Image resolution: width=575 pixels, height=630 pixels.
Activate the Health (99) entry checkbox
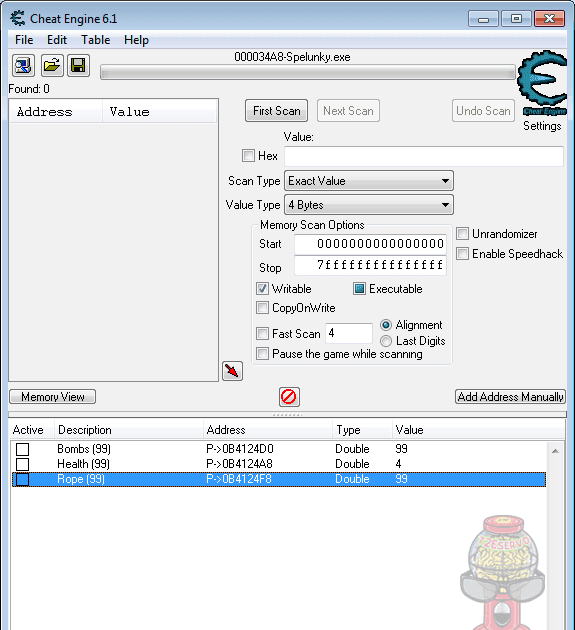click(23, 464)
